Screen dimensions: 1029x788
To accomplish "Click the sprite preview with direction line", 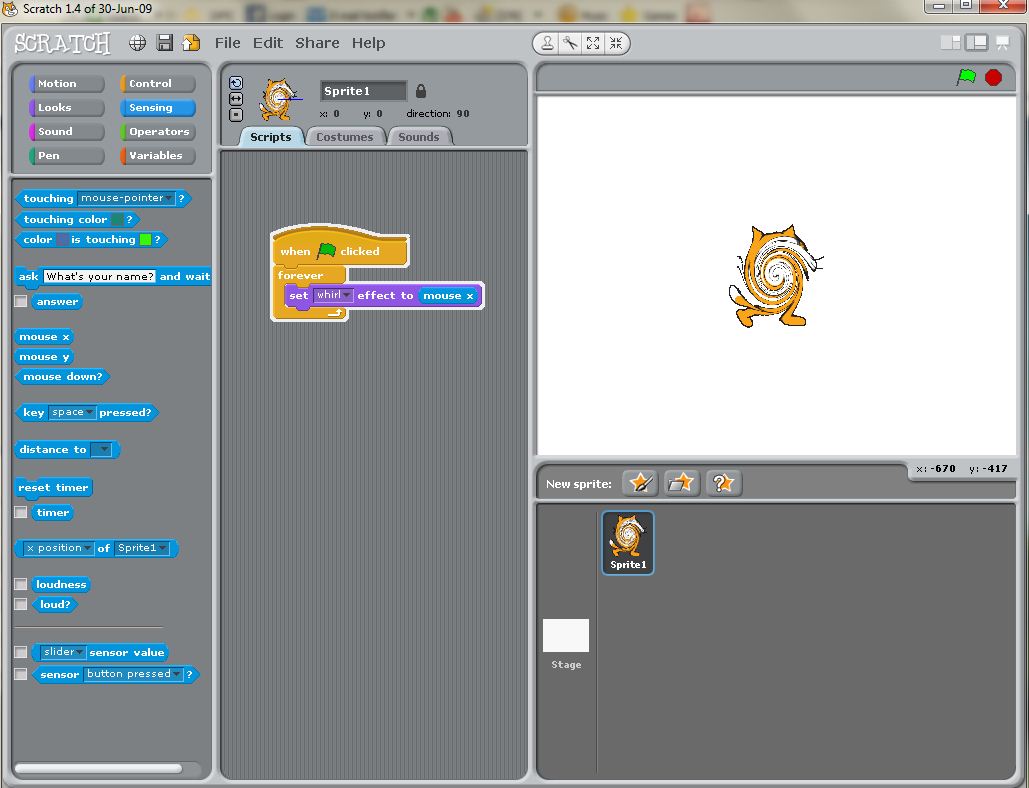I will 279,100.
